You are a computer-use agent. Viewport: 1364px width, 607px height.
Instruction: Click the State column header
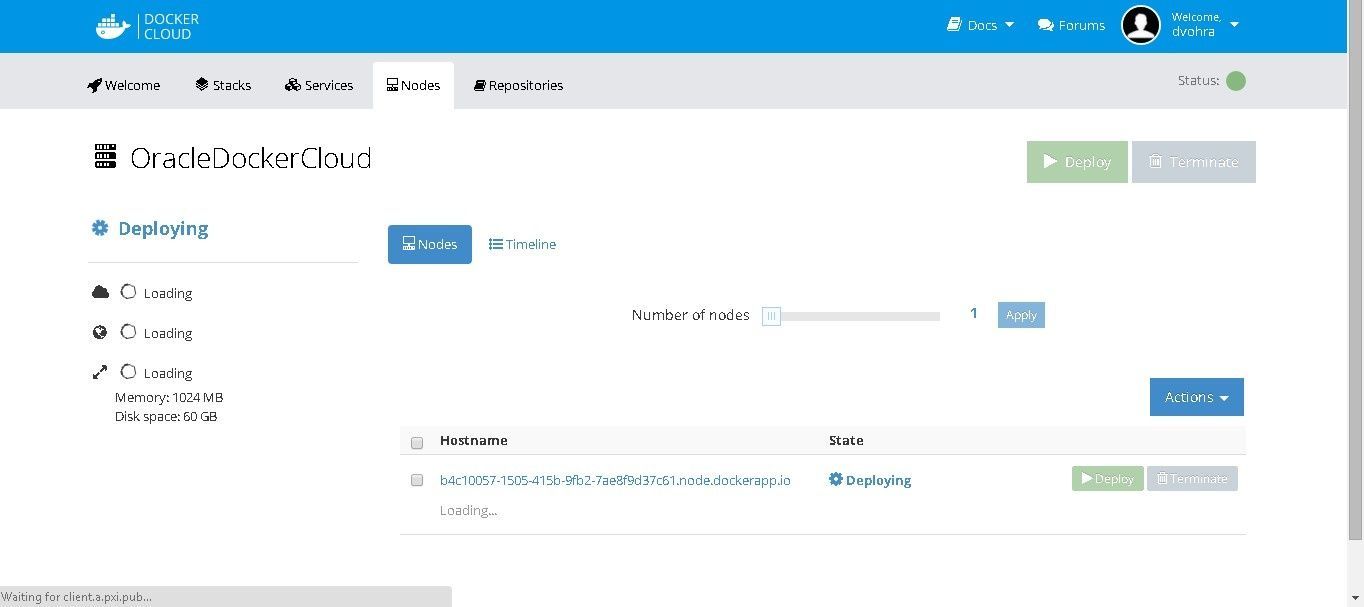coord(846,440)
